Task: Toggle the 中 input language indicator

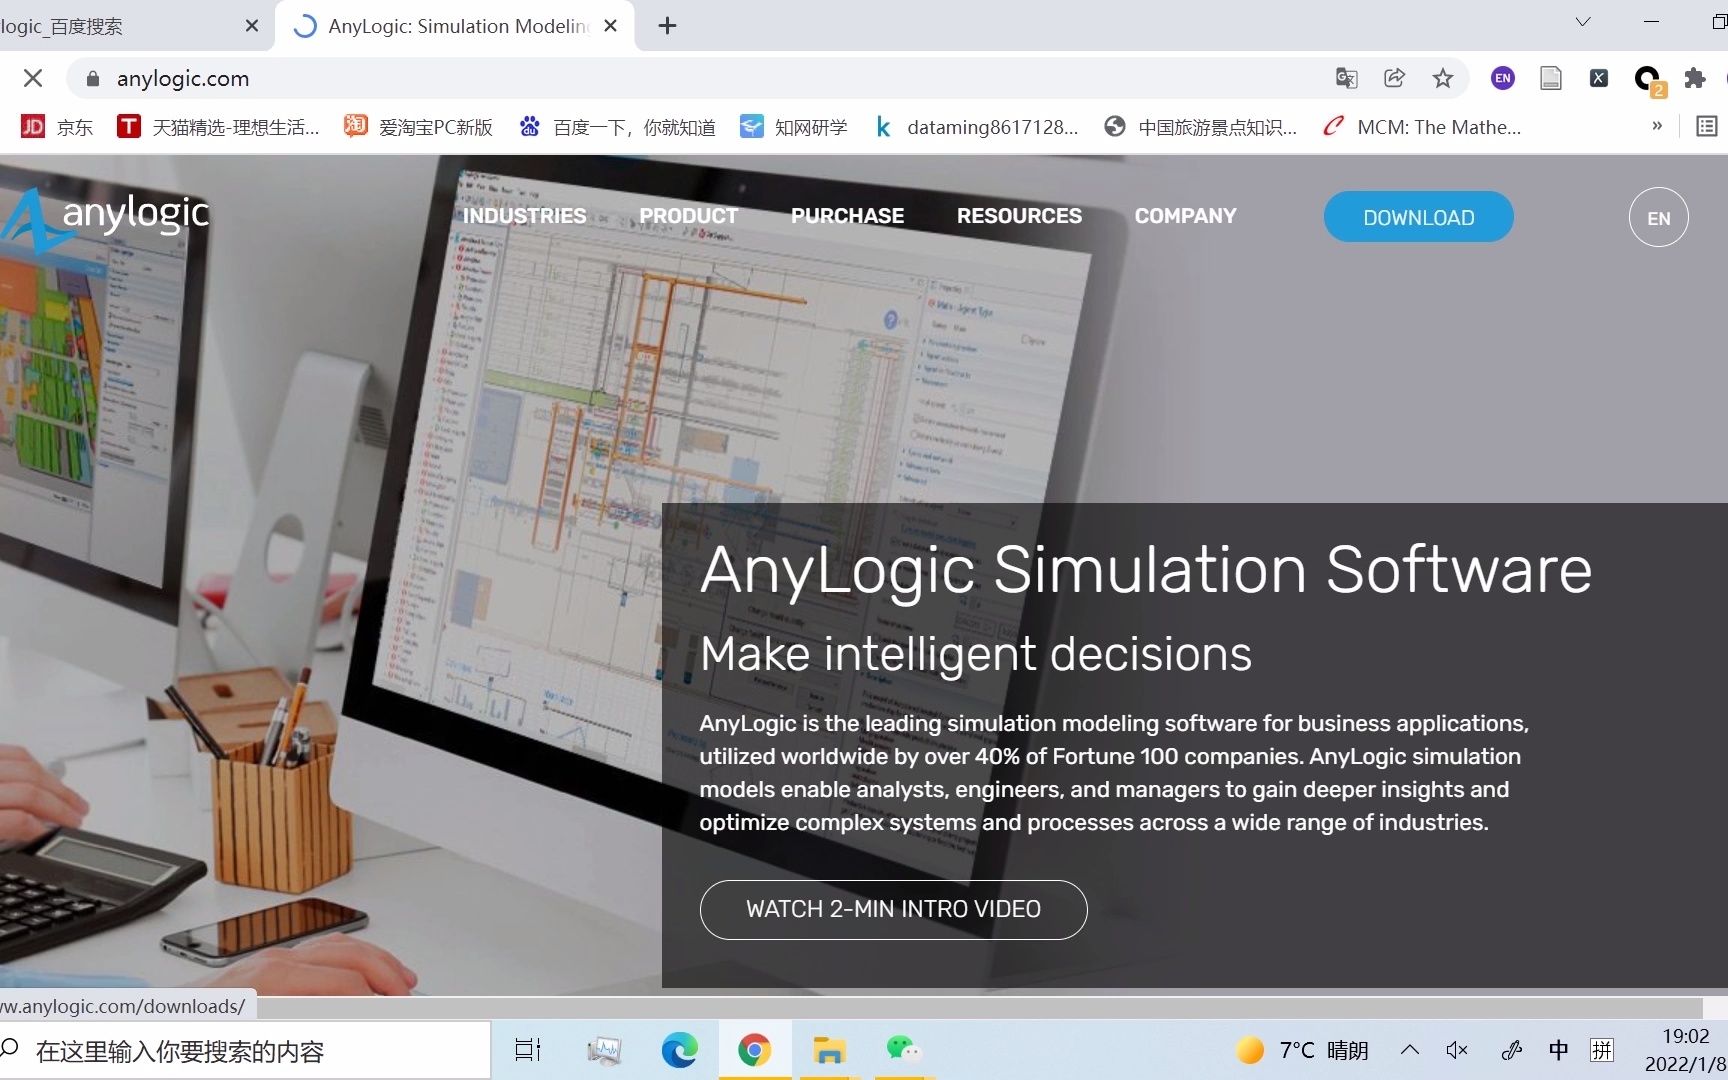Action: tap(1558, 1050)
